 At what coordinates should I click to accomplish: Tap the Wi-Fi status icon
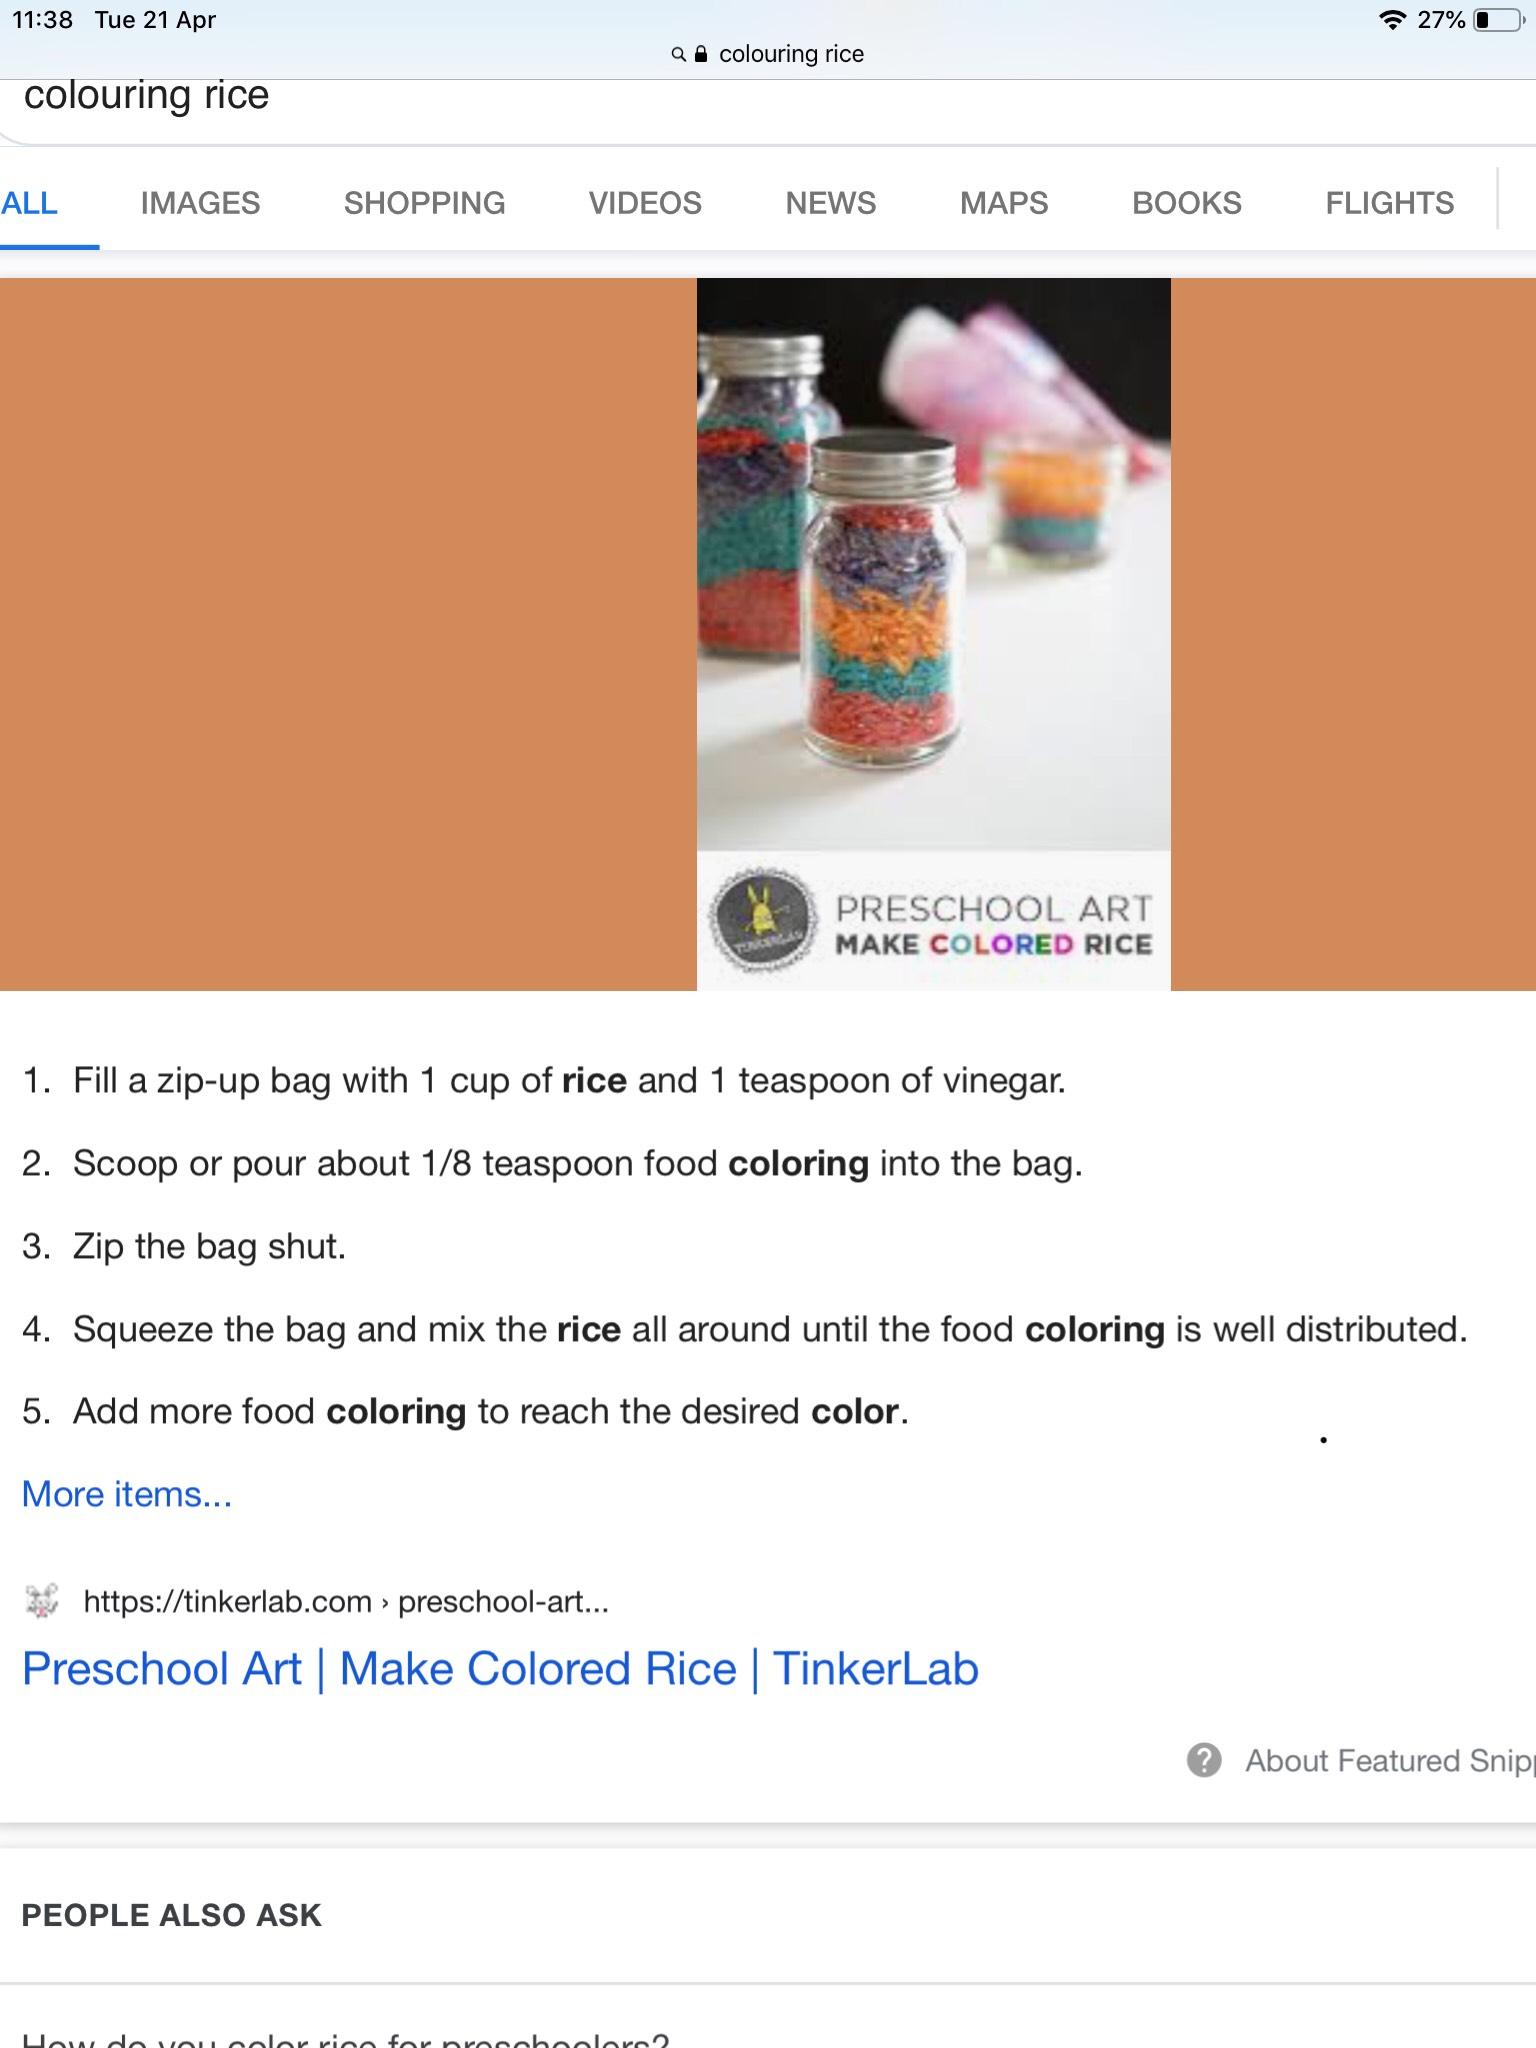pos(1391,20)
